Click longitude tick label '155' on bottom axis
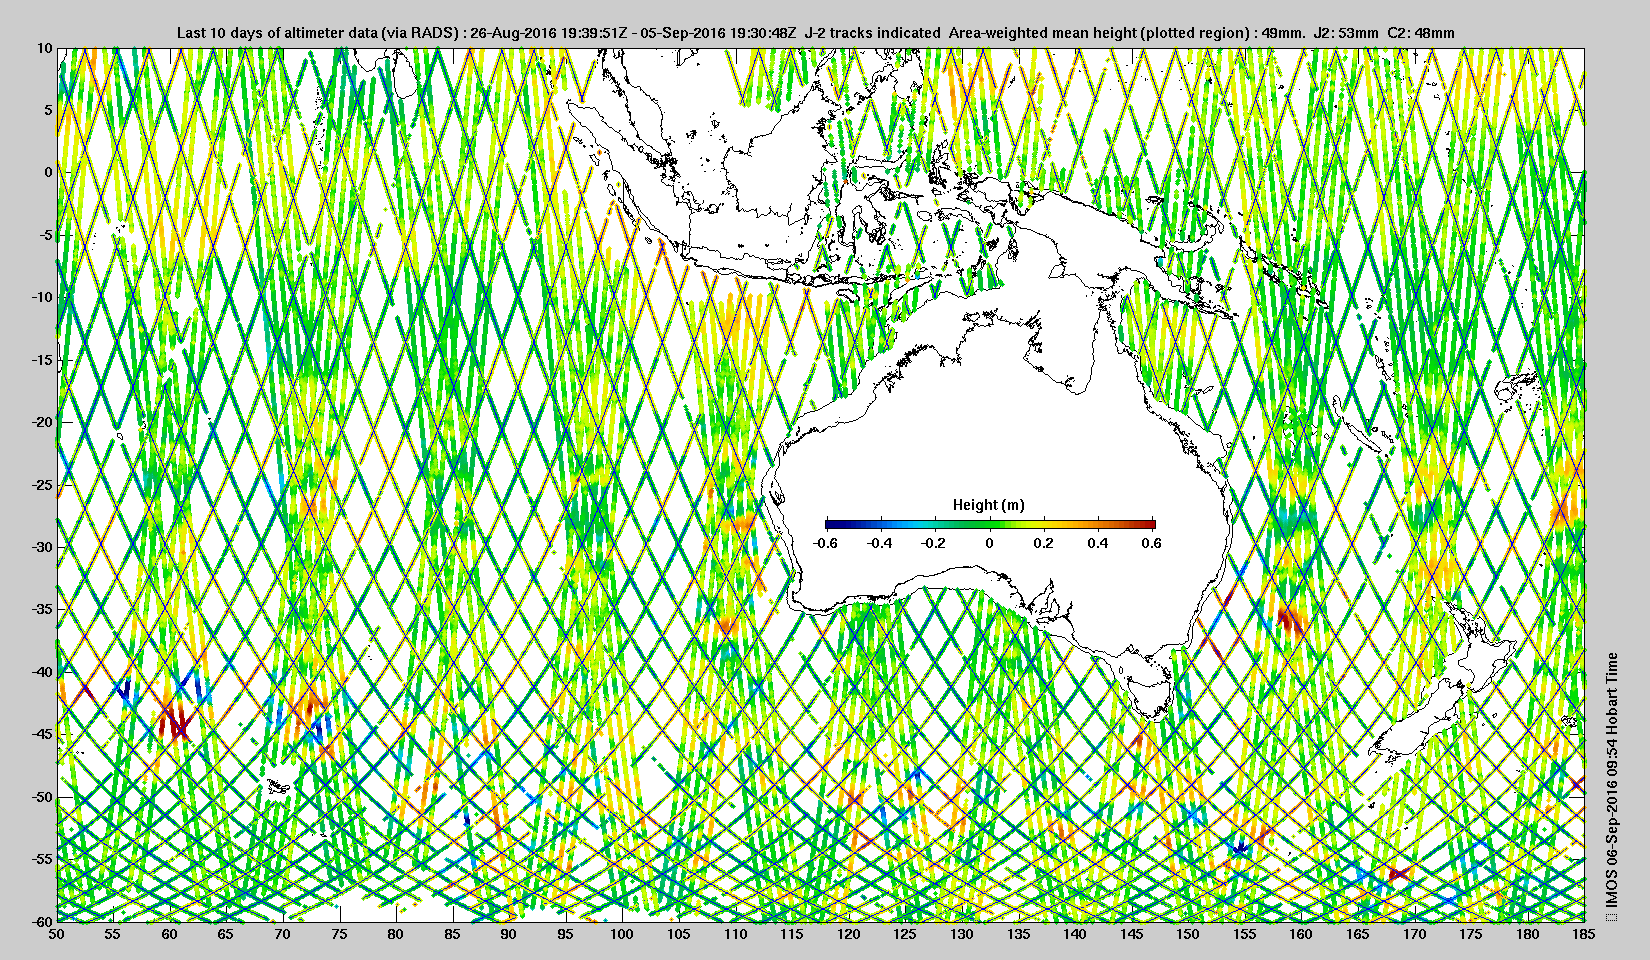 pyautogui.click(x=1245, y=934)
